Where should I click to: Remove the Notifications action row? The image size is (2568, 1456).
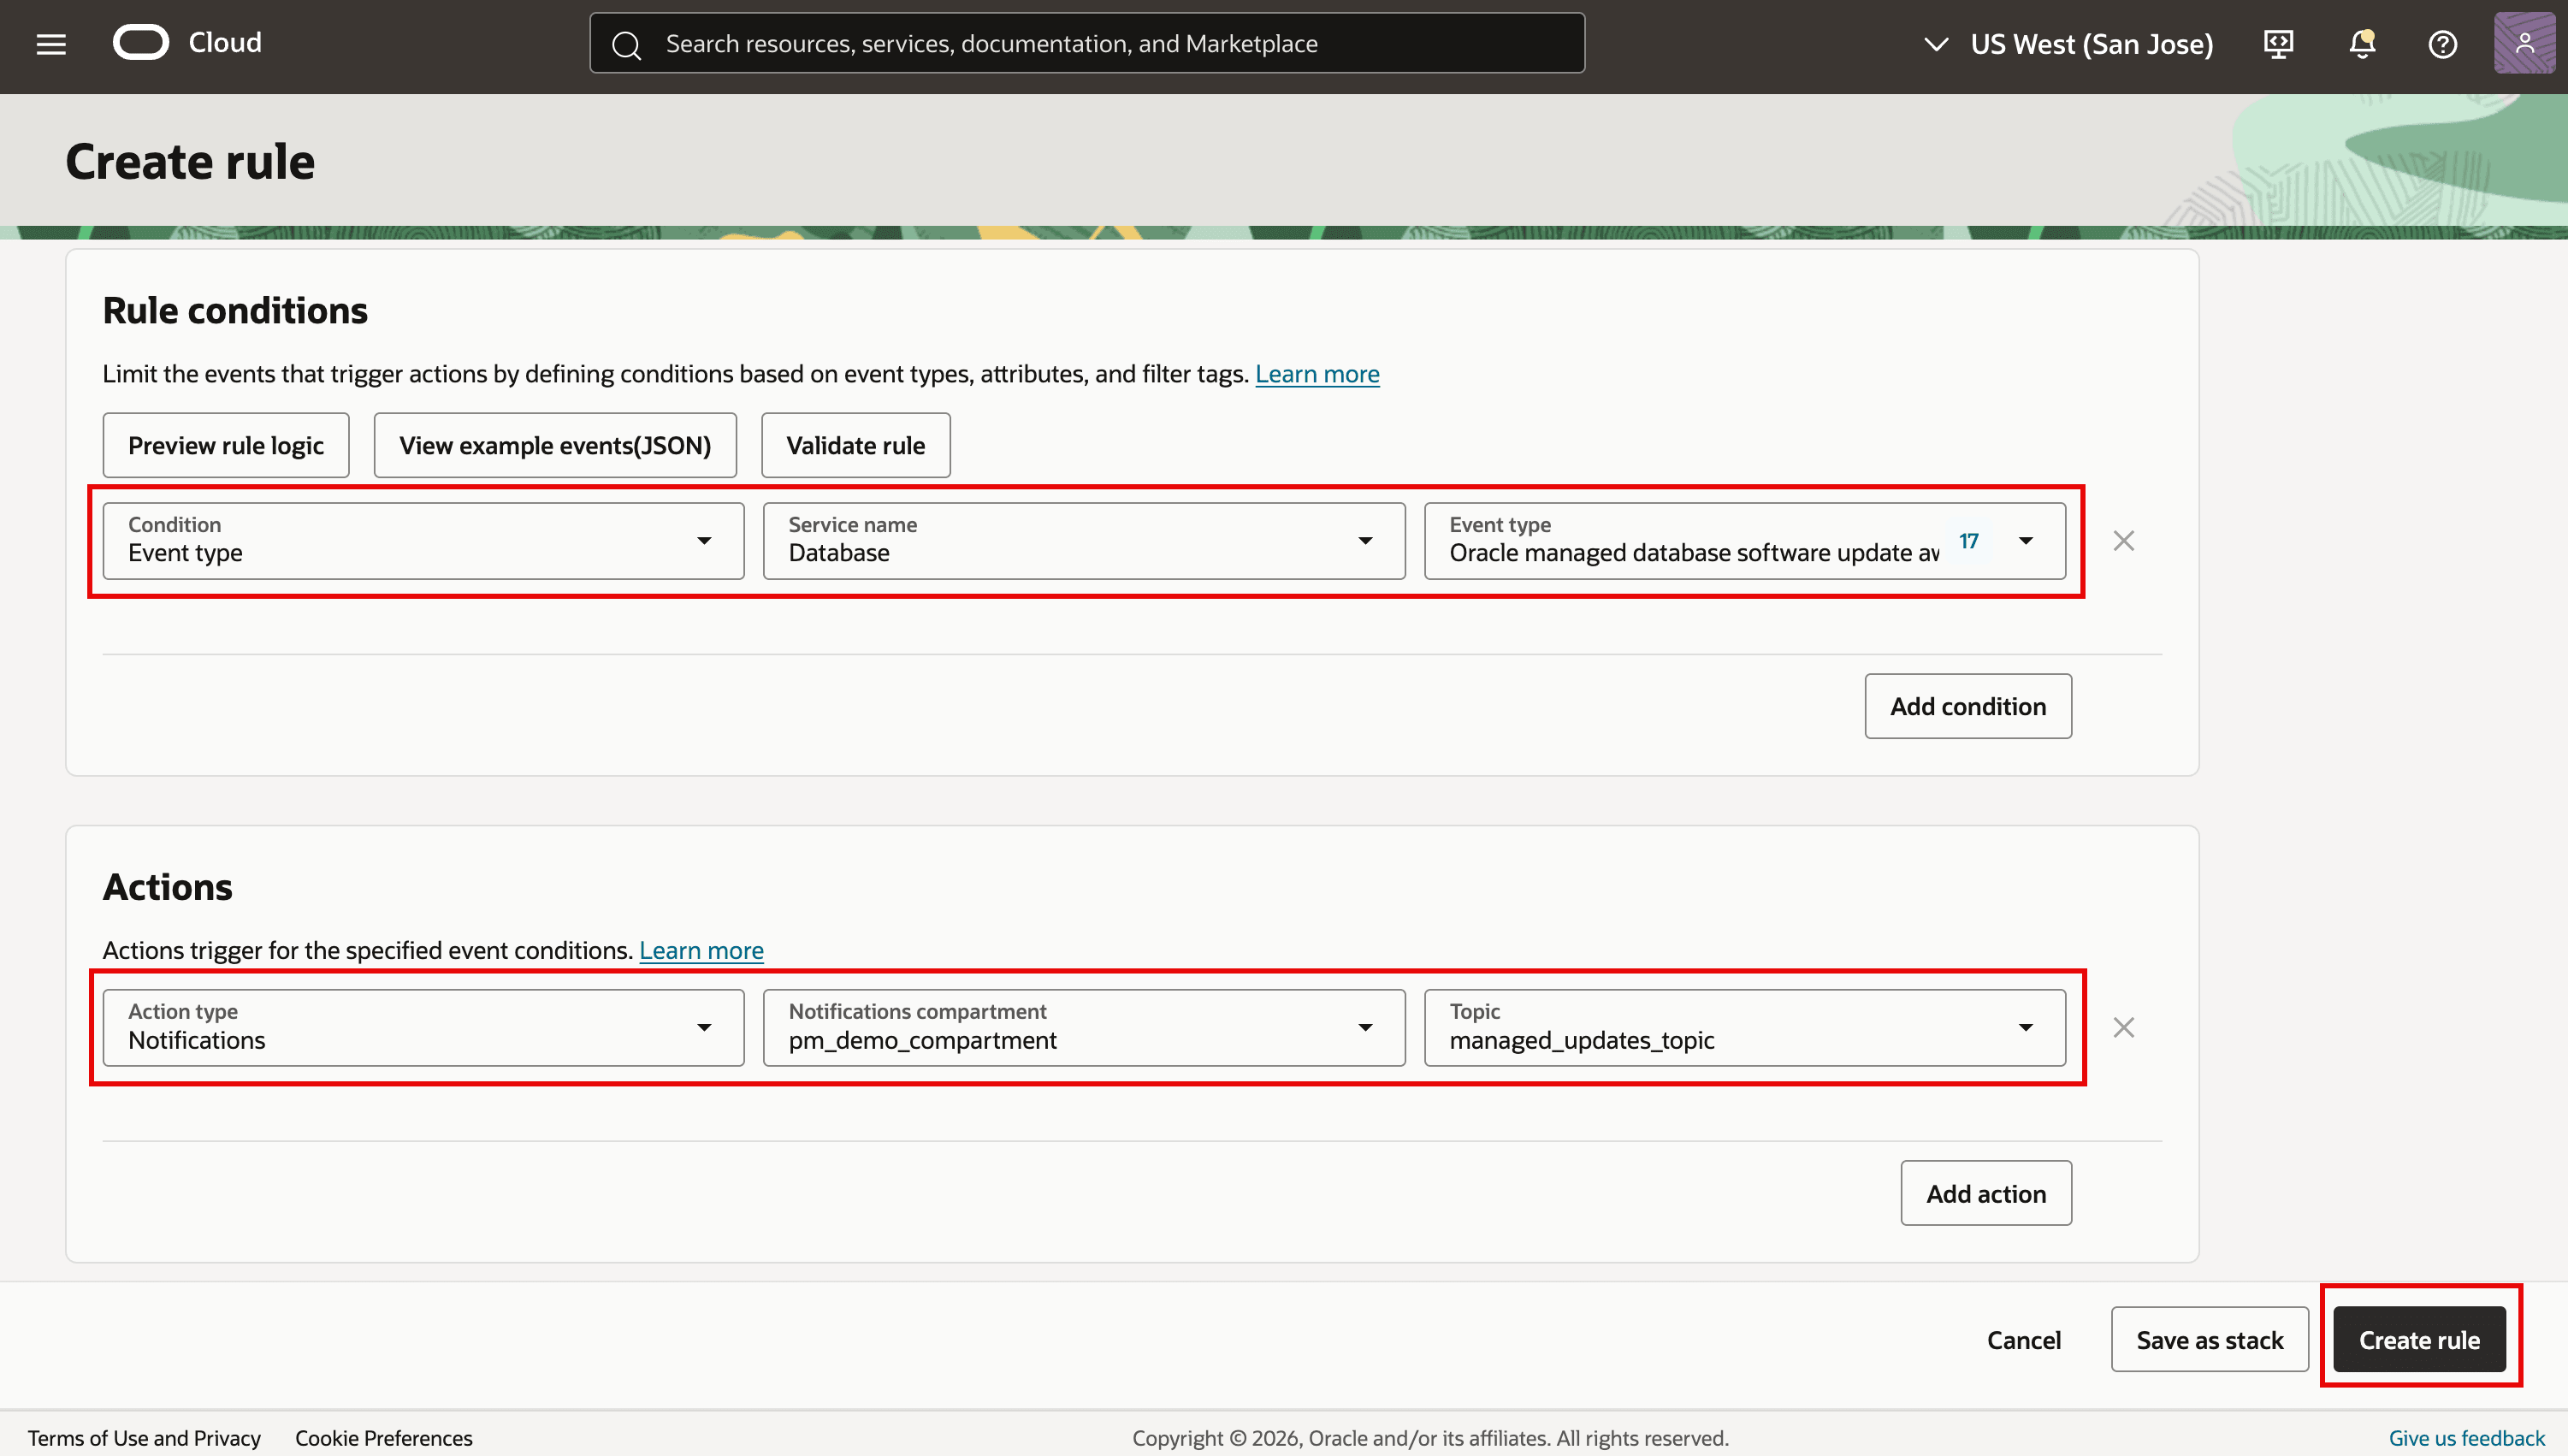[x=2123, y=1028]
